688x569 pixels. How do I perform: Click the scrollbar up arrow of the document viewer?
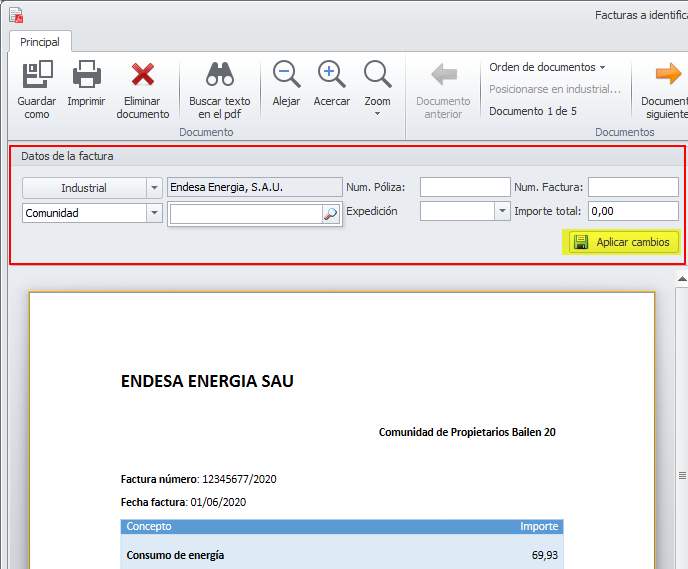[x=682, y=277]
